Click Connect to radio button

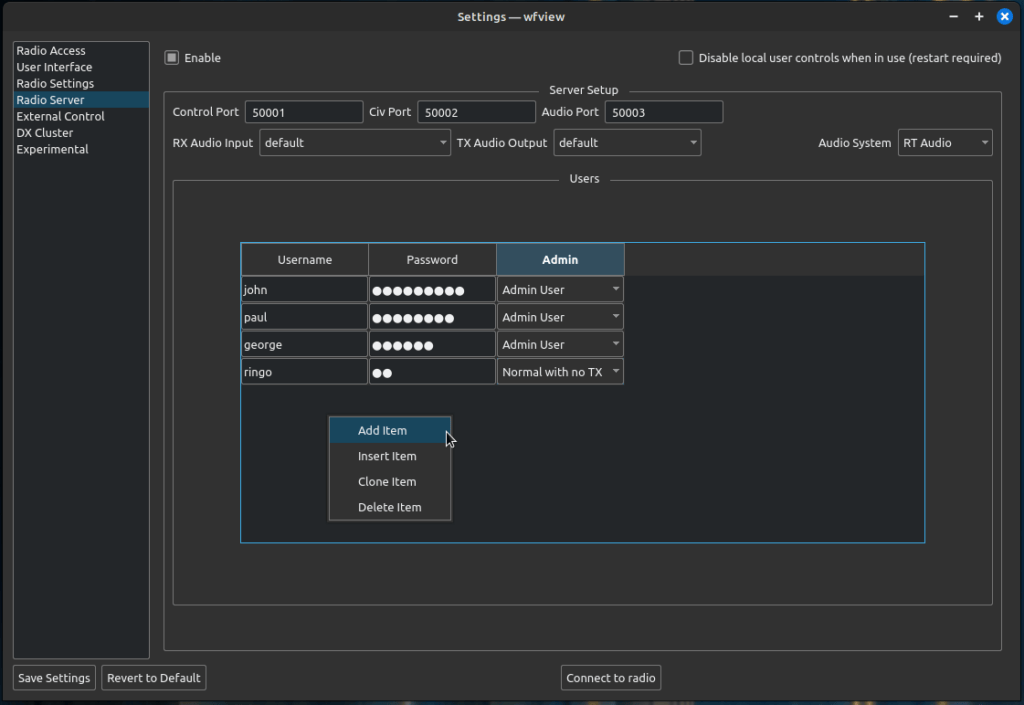(x=611, y=678)
